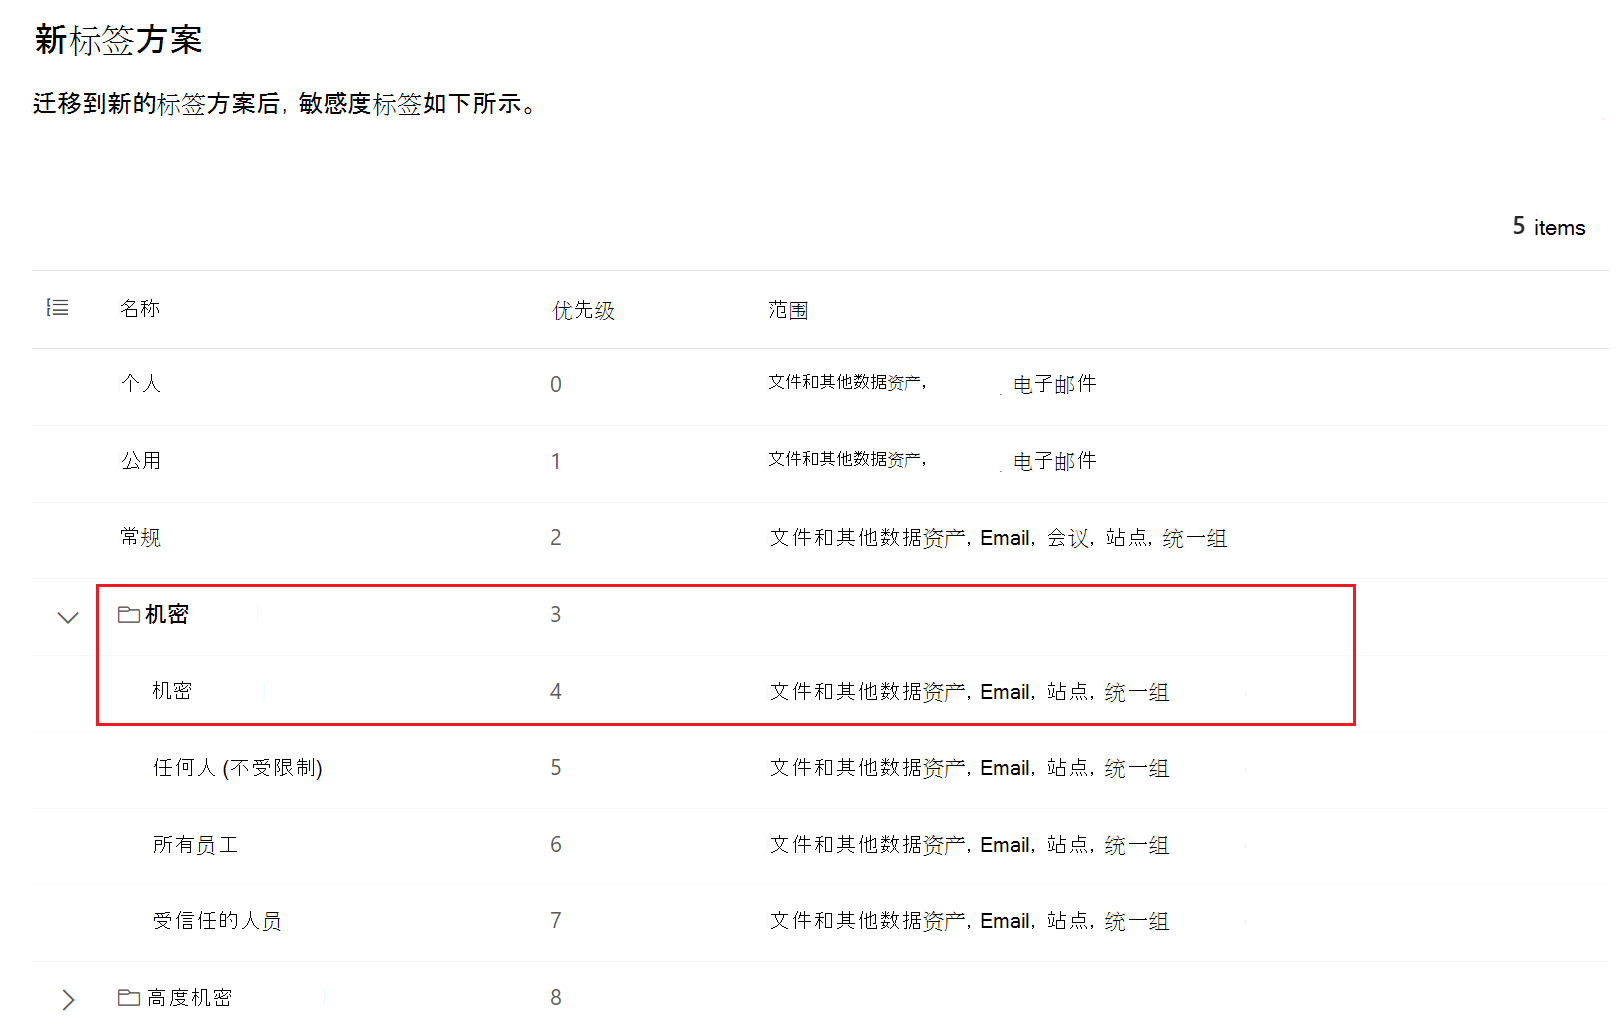Click the 范围 column header
Viewport: 1622px width, 1032px height.
[789, 310]
